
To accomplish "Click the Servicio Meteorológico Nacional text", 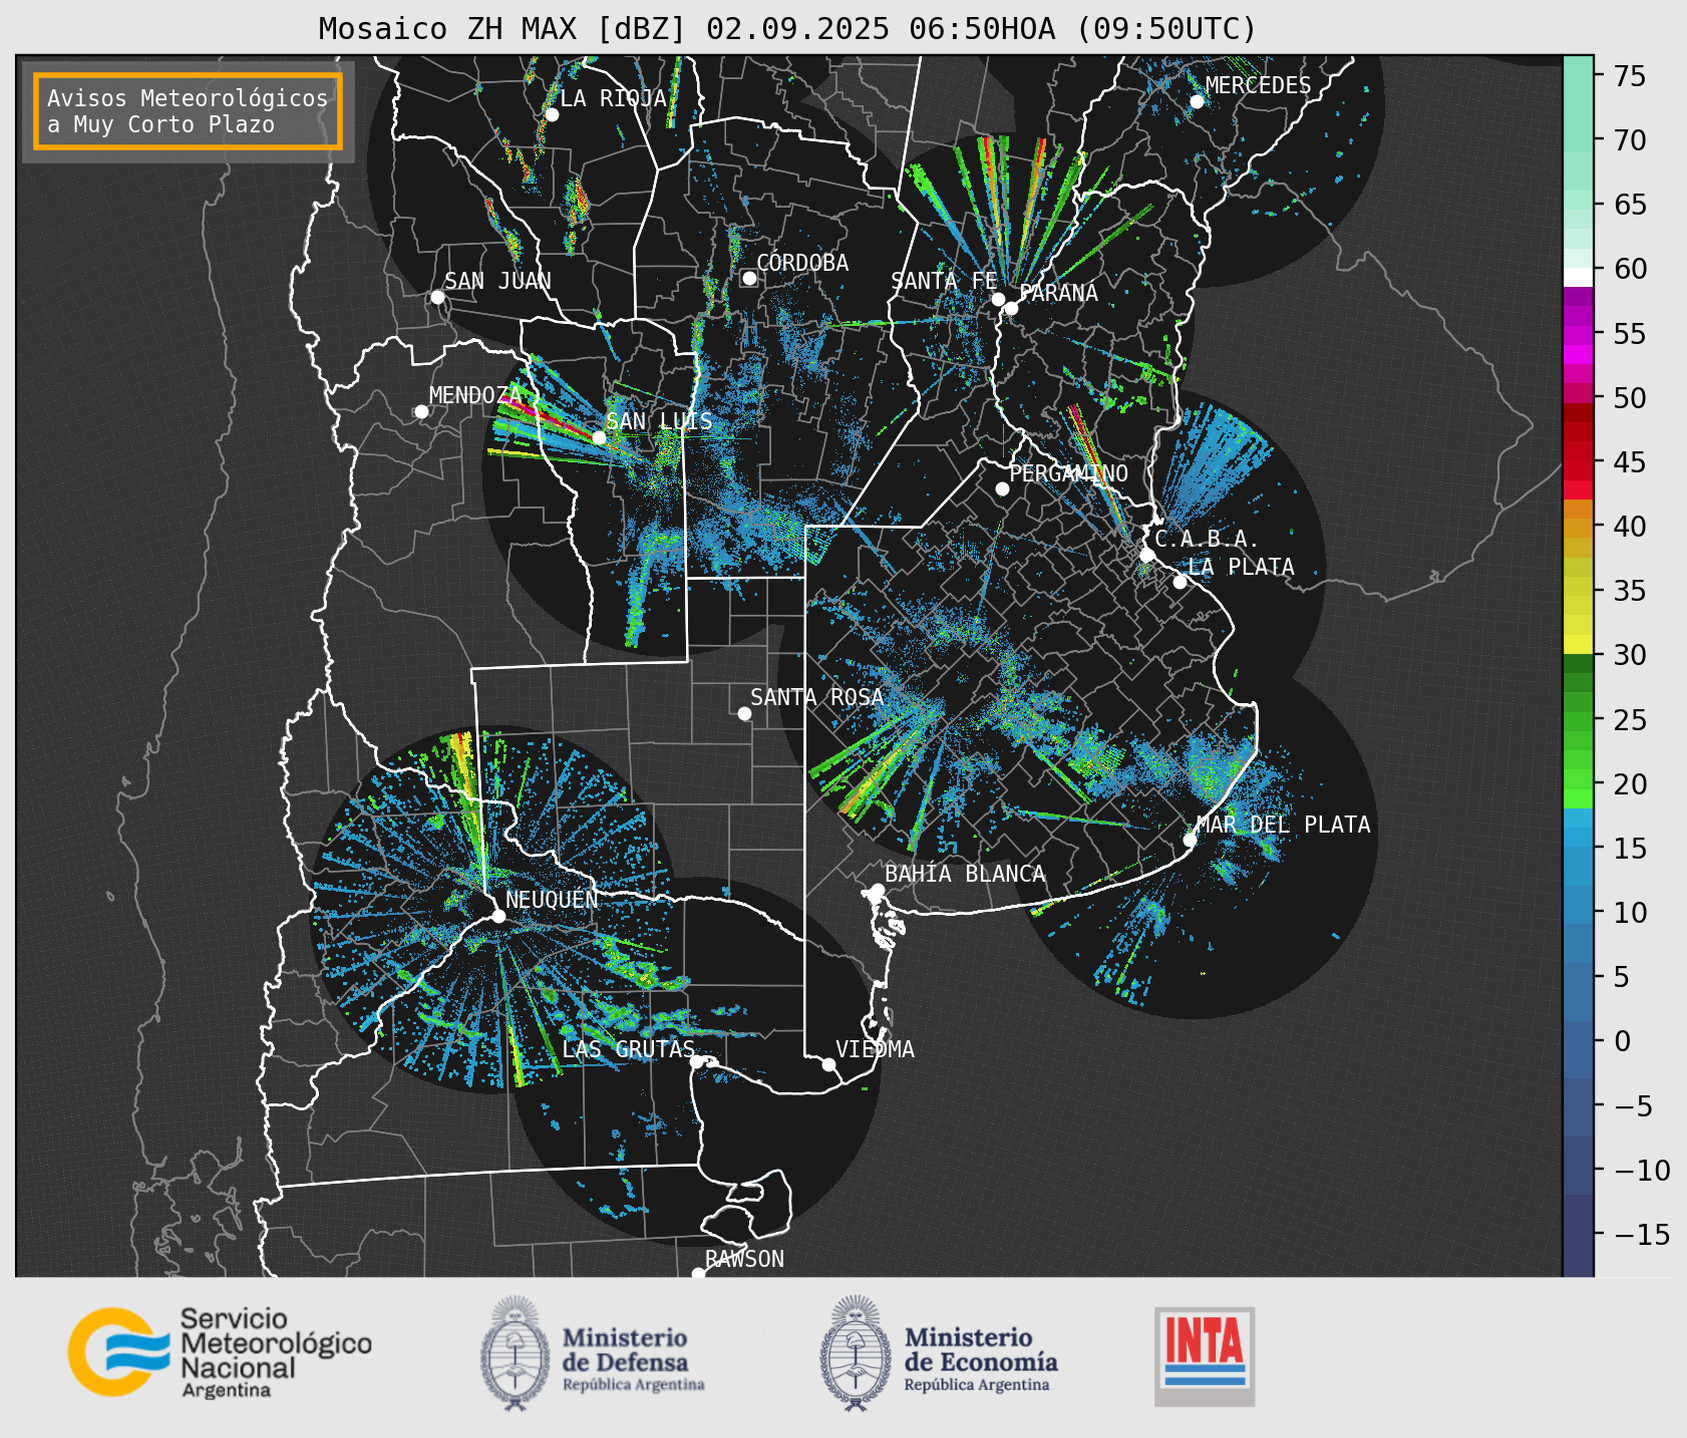I will (275, 1352).
